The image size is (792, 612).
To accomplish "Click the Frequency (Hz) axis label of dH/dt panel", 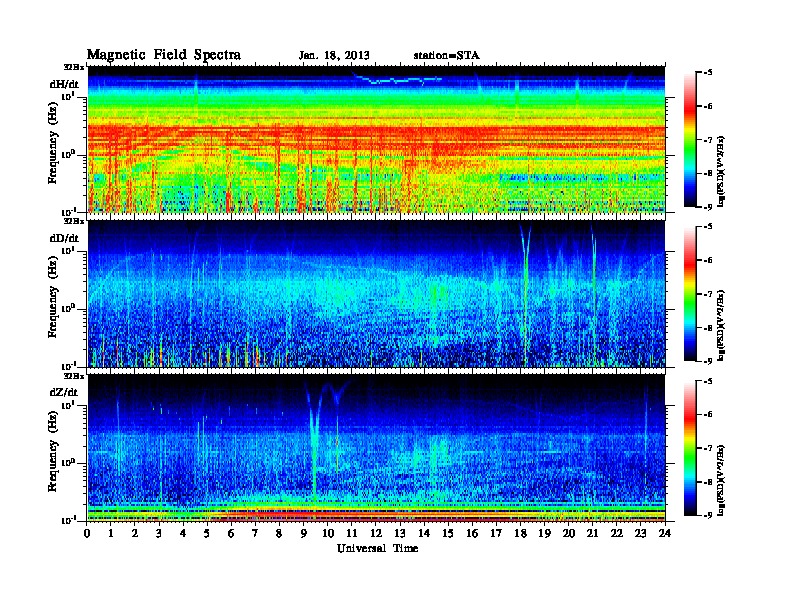I will [x=53, y=143].
